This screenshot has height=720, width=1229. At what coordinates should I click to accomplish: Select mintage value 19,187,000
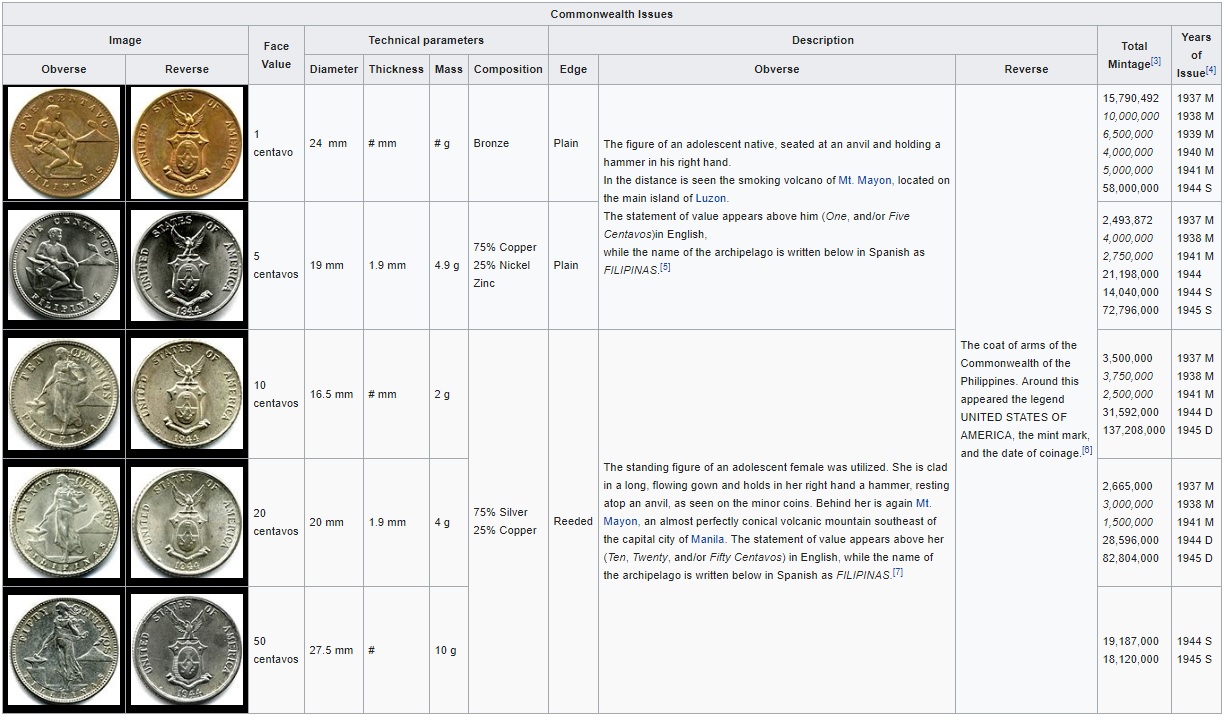(x=1131, y=641)
